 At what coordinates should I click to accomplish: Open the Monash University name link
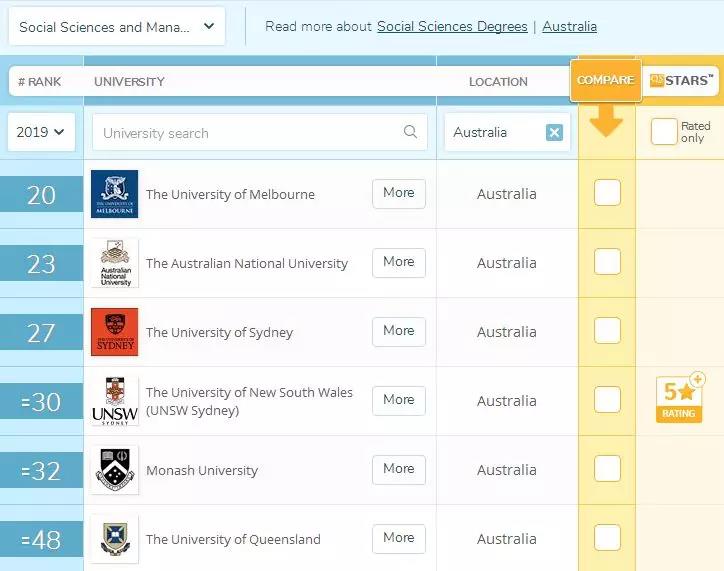tap(202, 470)
